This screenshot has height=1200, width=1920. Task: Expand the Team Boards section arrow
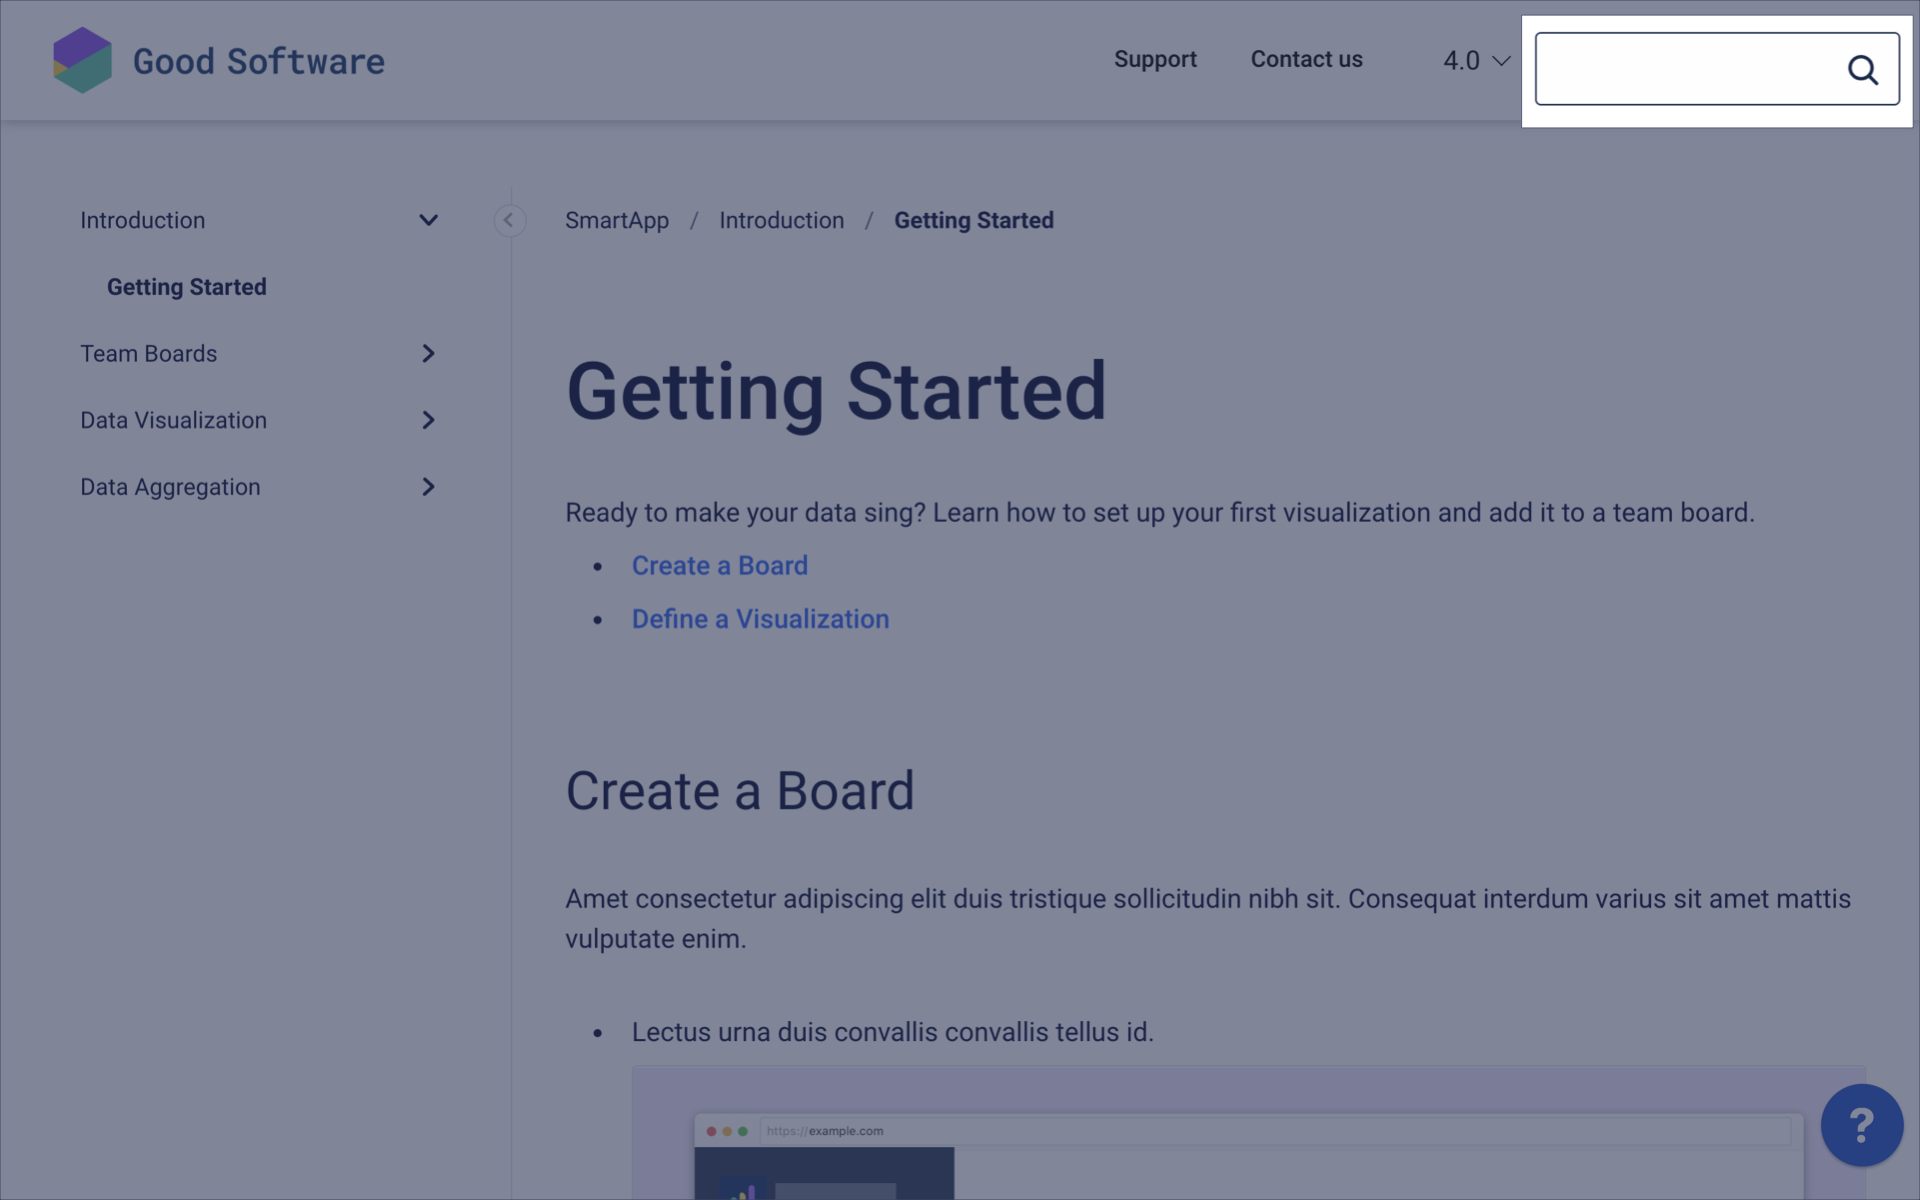[x=428, y=354]
